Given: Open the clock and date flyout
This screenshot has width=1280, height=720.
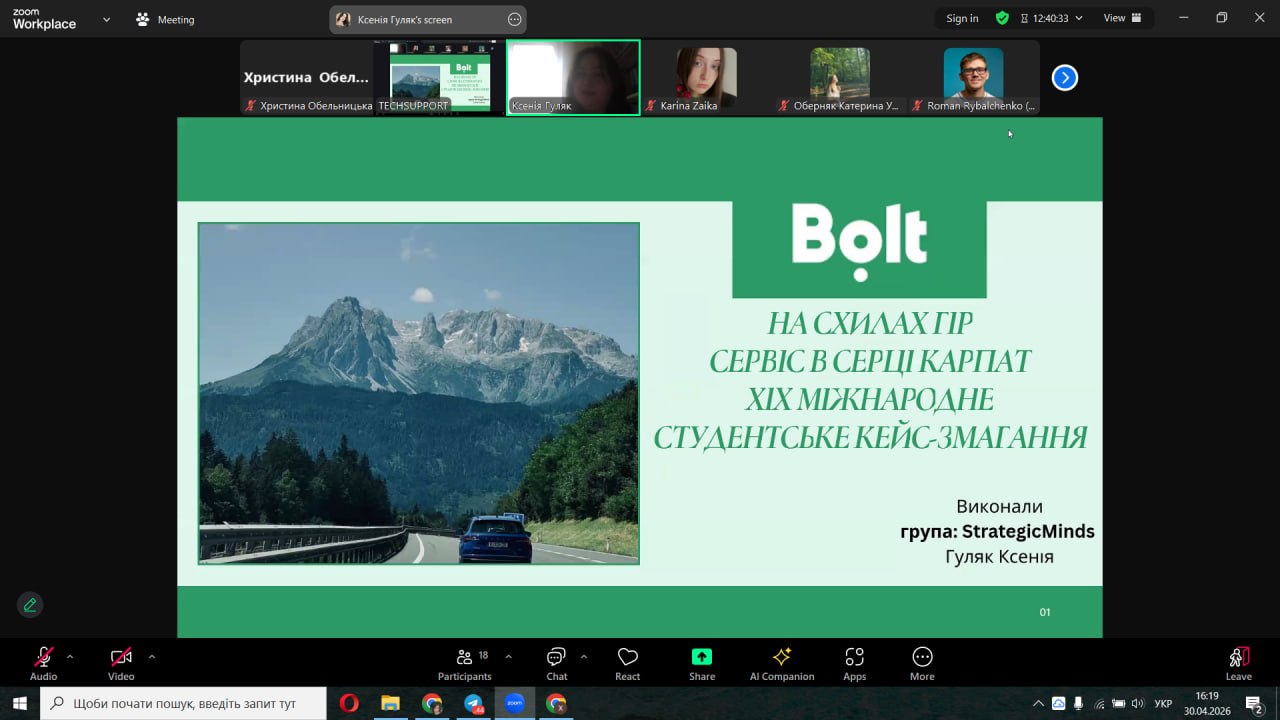Looking at the screenshot, I should 1207,703.
